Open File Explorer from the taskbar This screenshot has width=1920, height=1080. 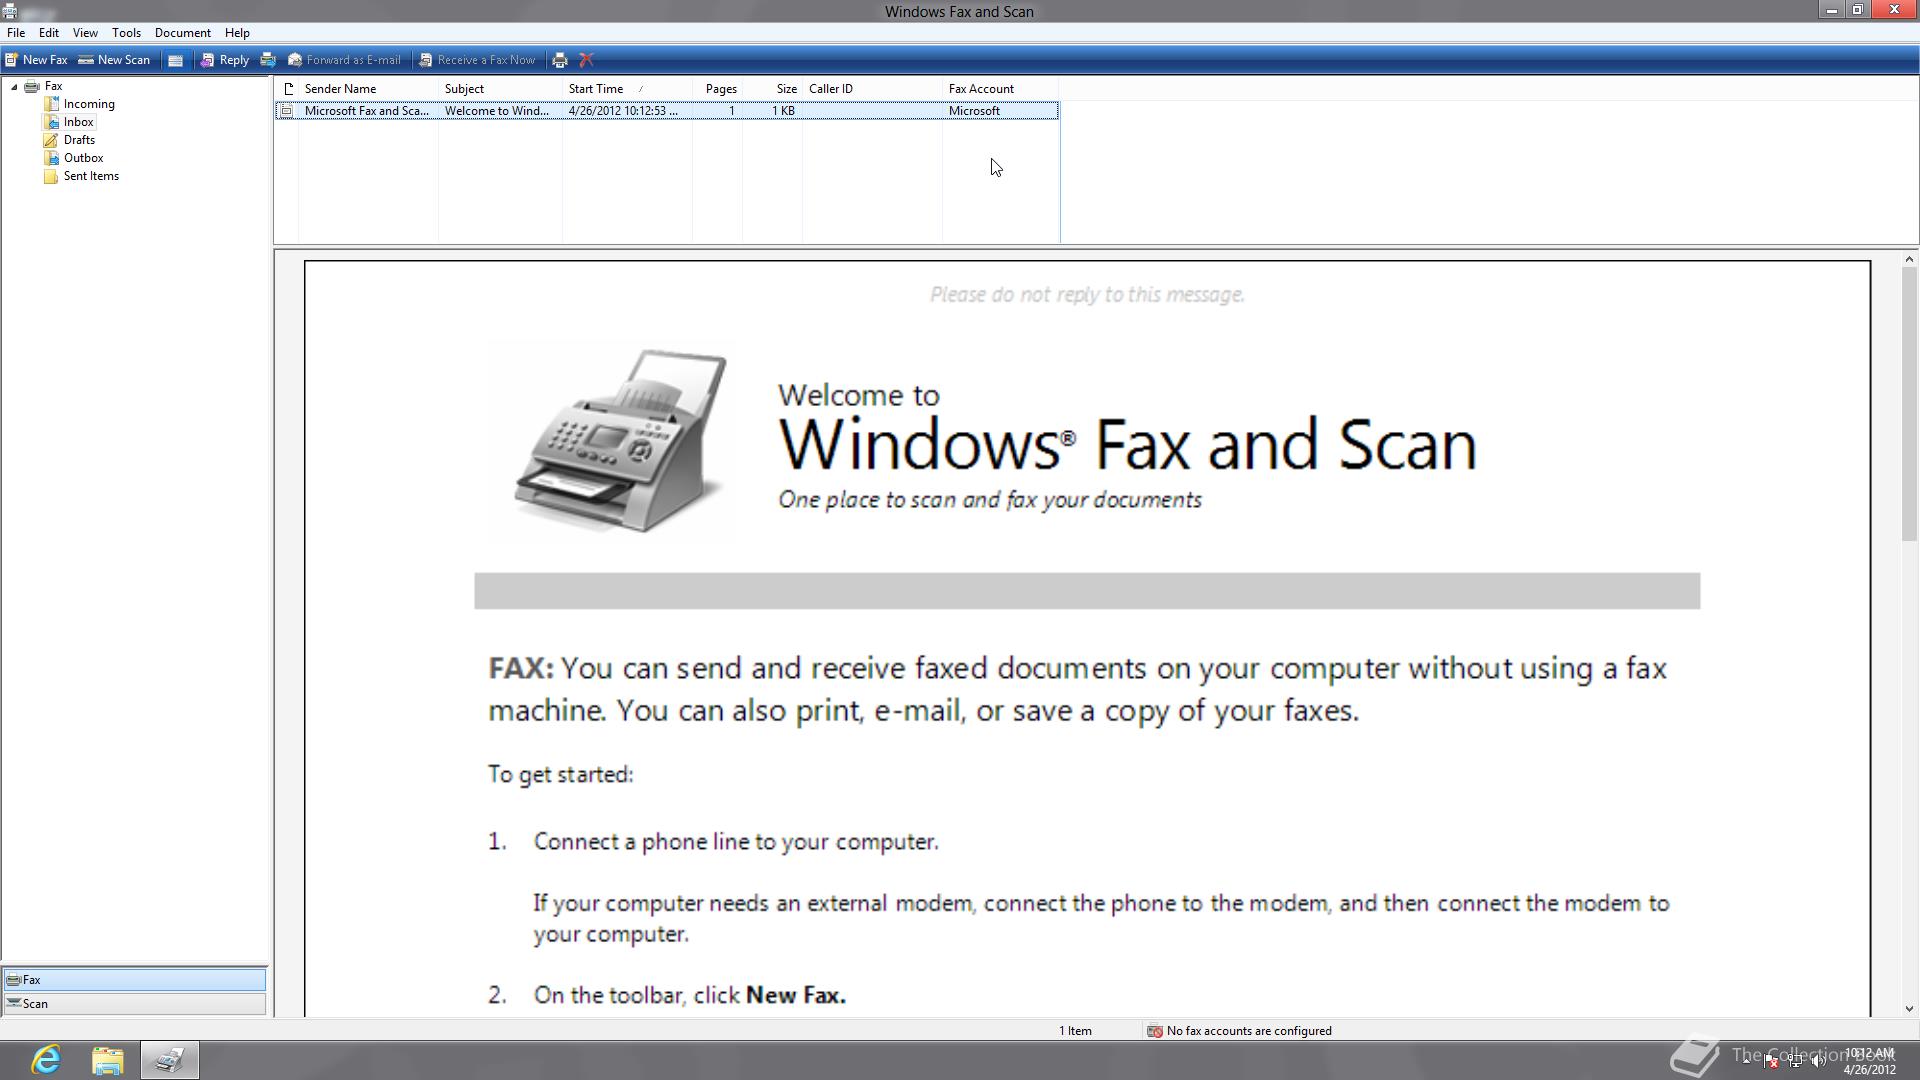[108, 1060]
